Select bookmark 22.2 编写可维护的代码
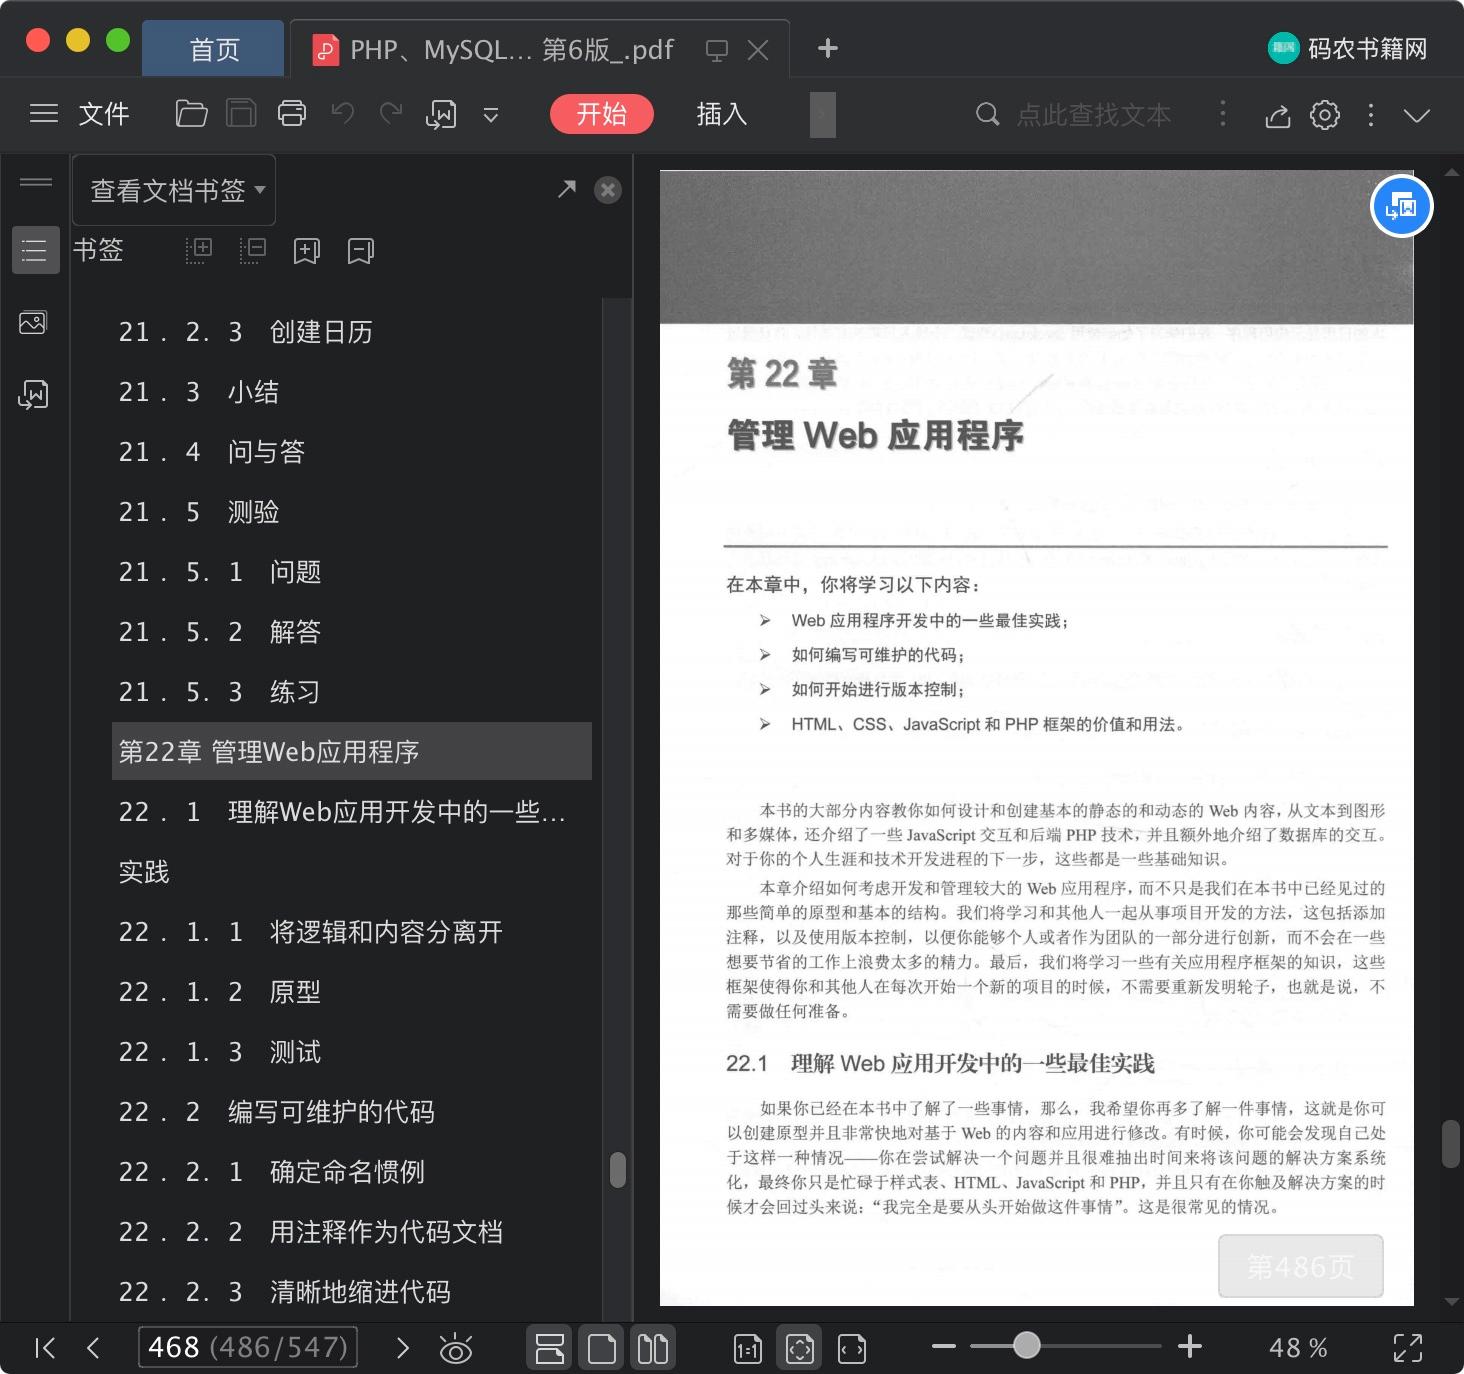This screenshot has height=1374, width=1464. pos(352,1112)
